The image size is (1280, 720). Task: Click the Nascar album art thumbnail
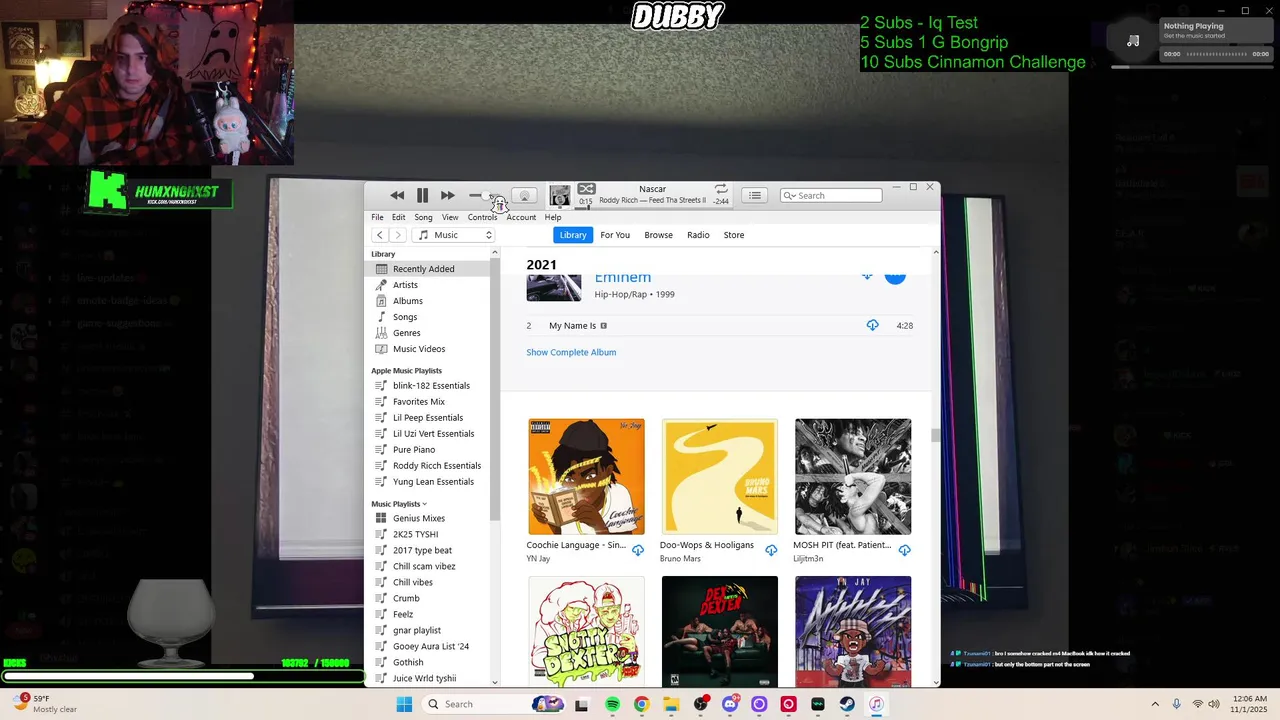click(x=560, y=196)
